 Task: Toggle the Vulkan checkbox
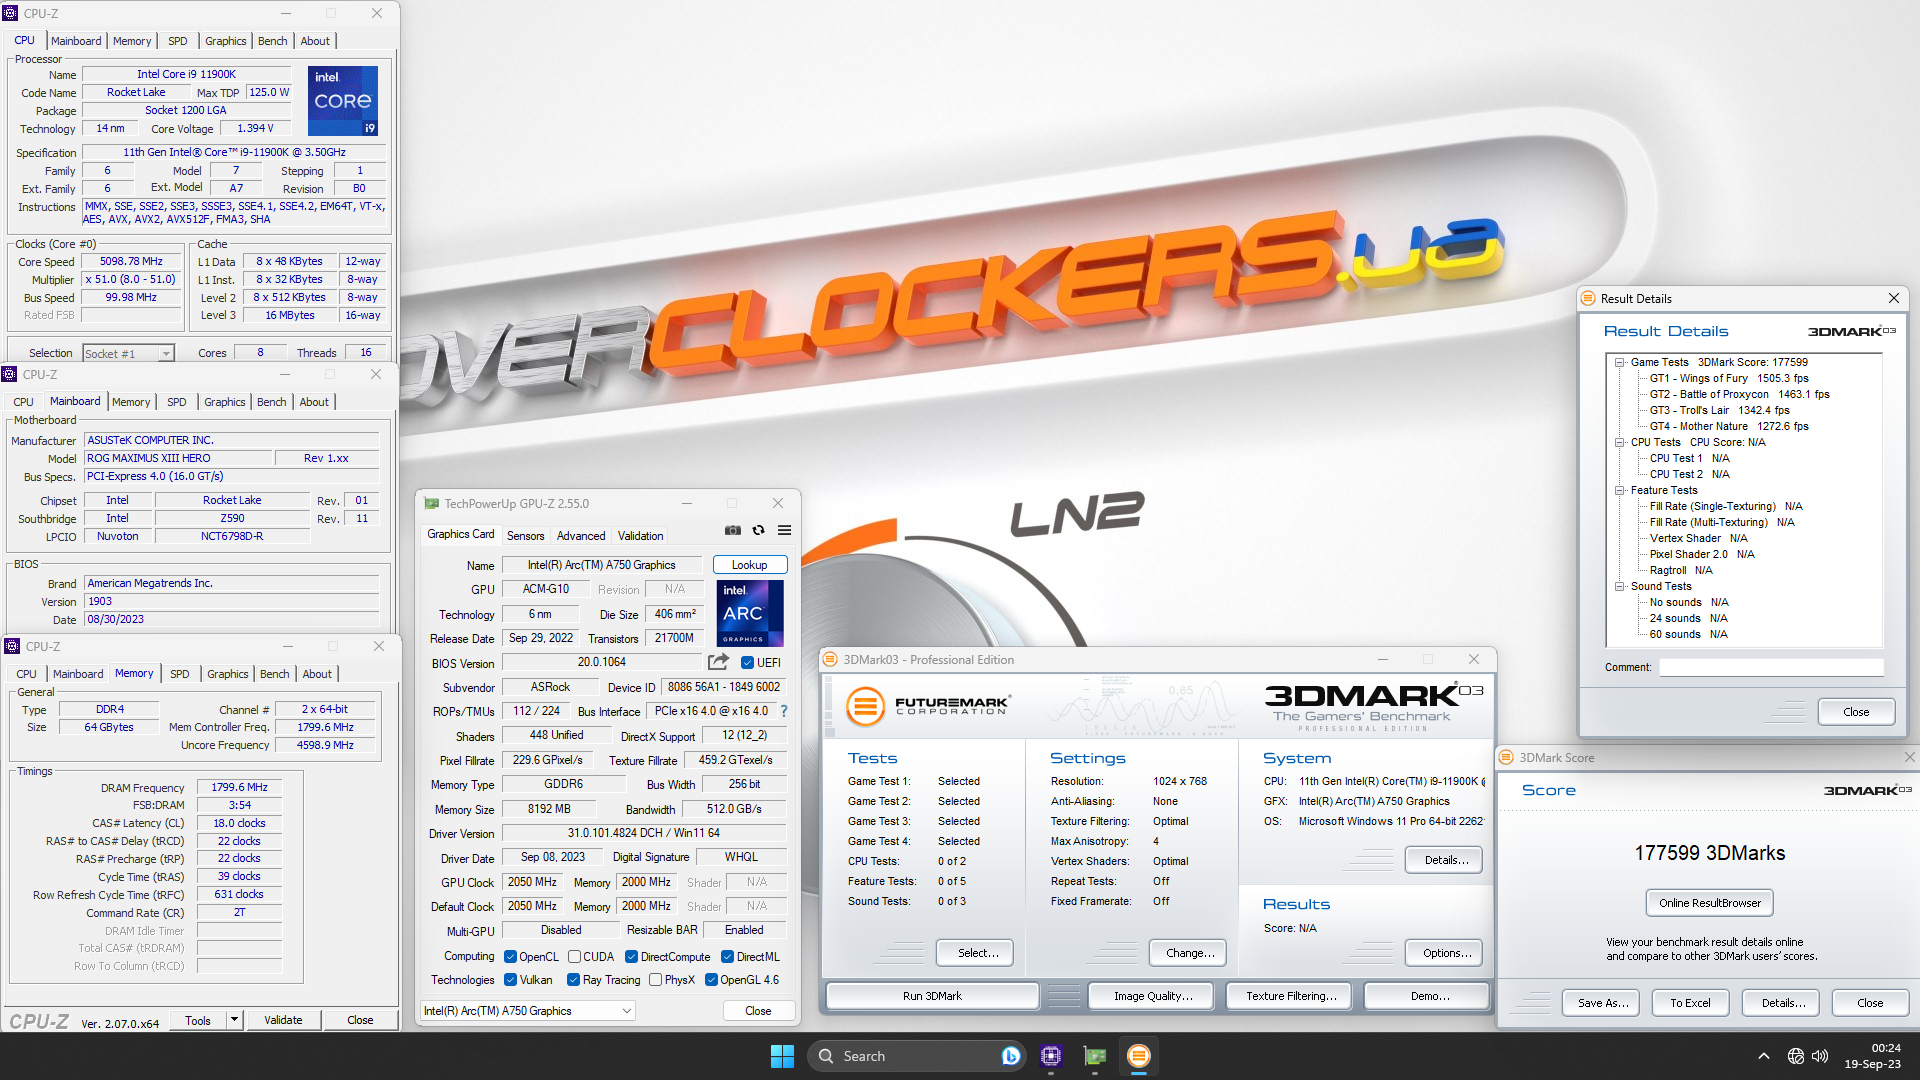511,980
